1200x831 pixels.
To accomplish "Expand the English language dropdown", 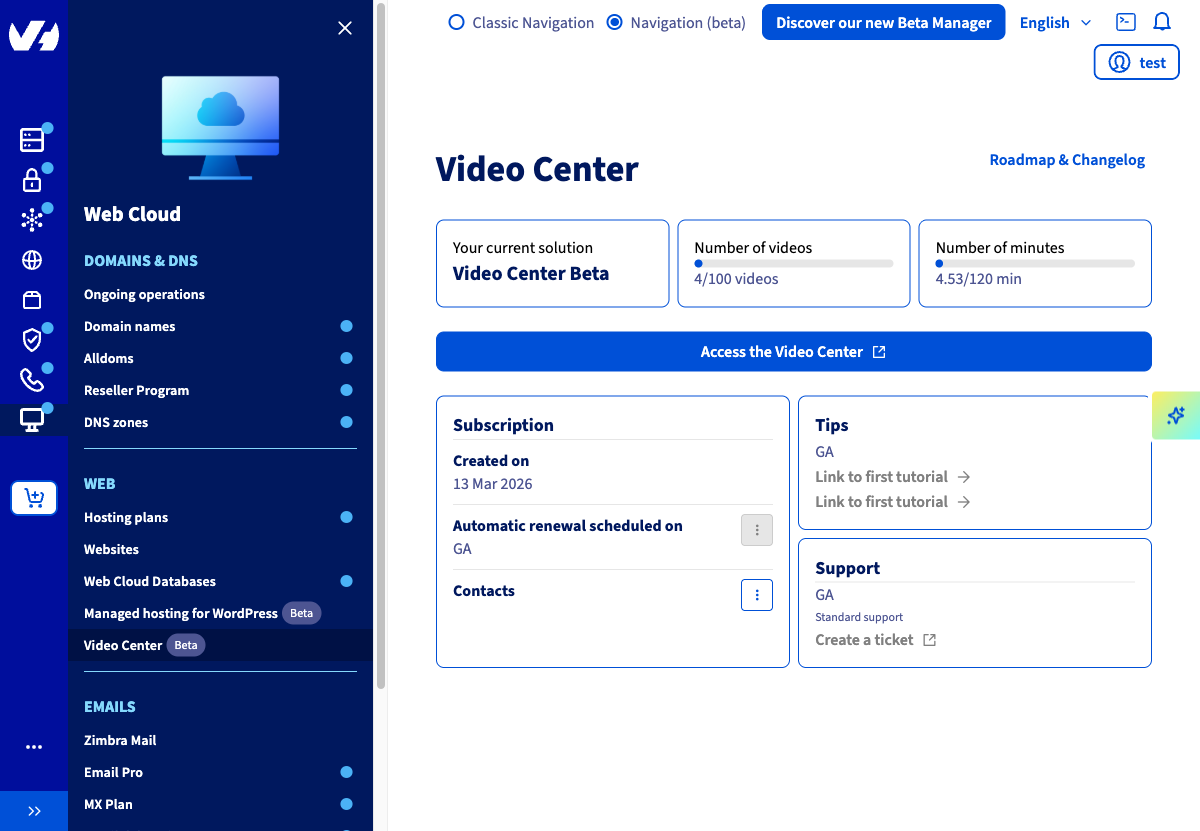I will pos(1054,22).
